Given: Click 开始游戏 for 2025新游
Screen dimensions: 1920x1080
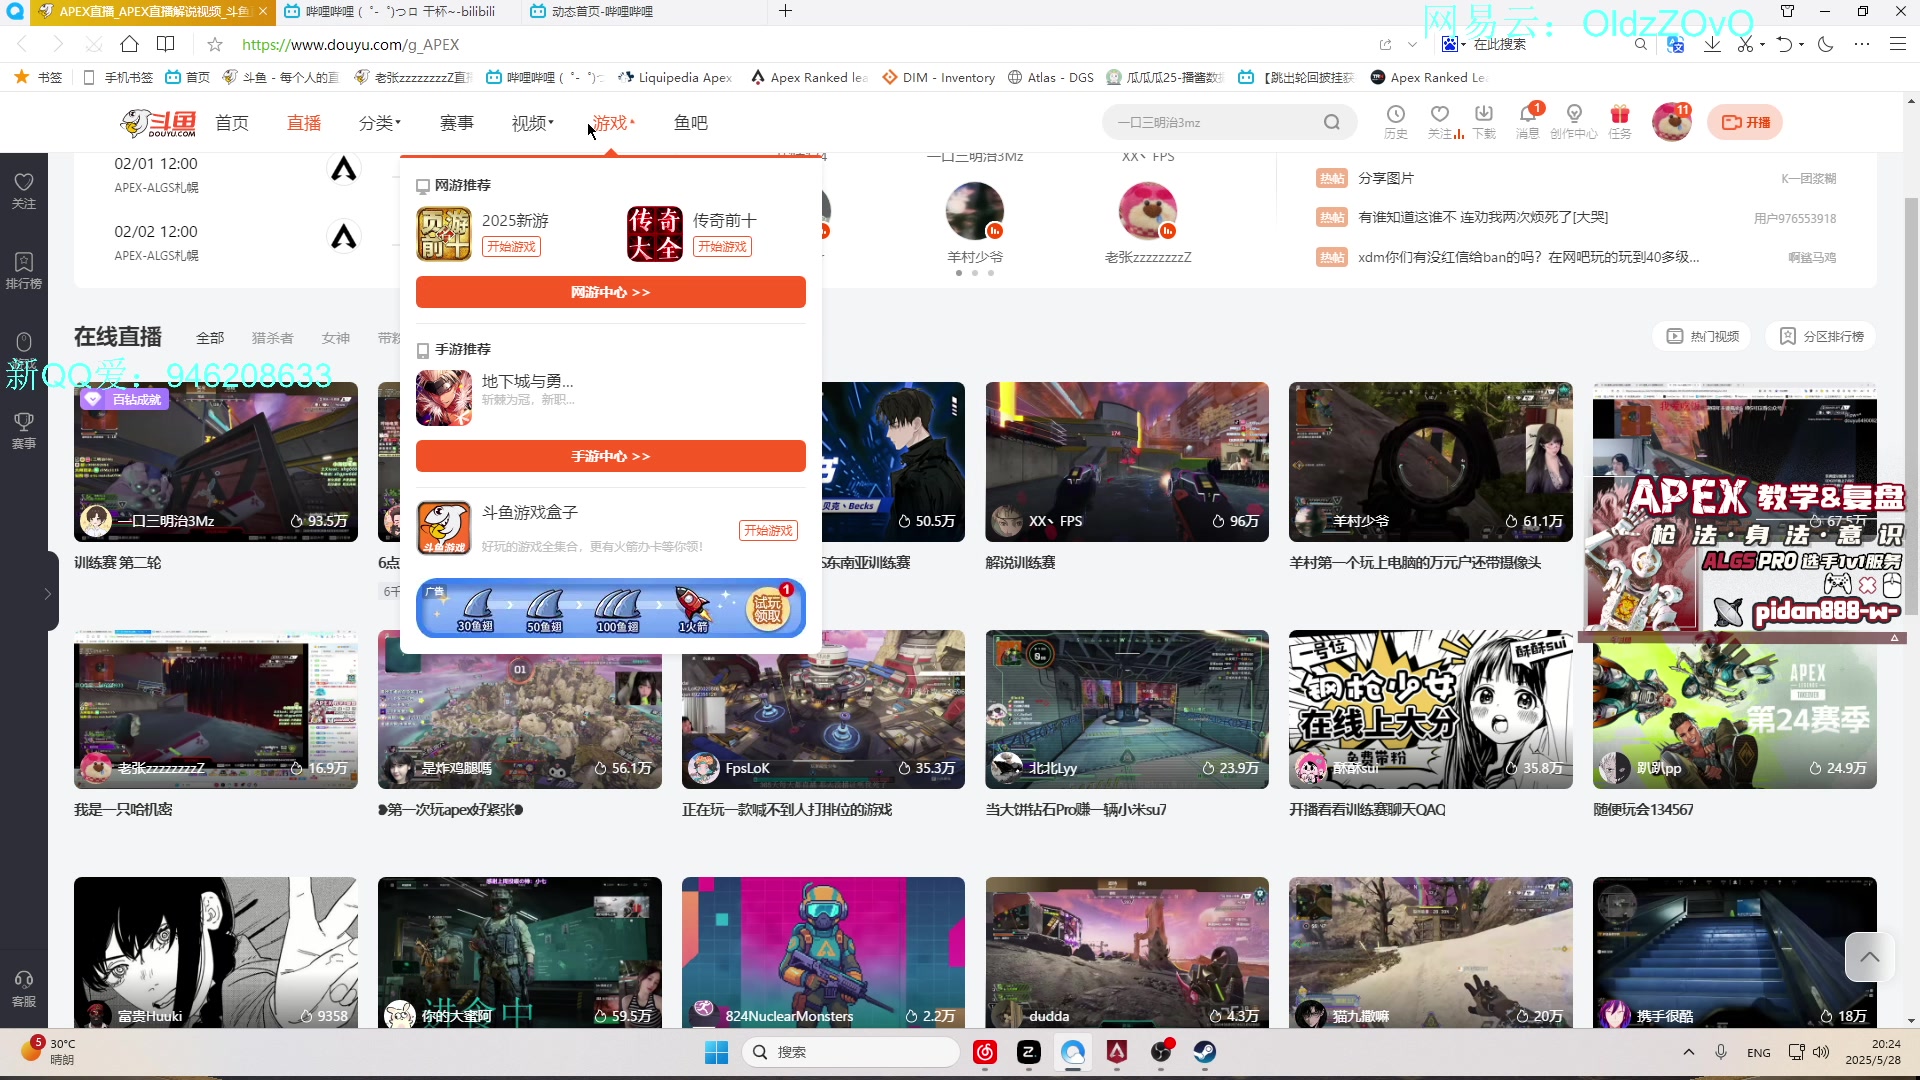Looking at the screenshot, I should coord(511,247).
